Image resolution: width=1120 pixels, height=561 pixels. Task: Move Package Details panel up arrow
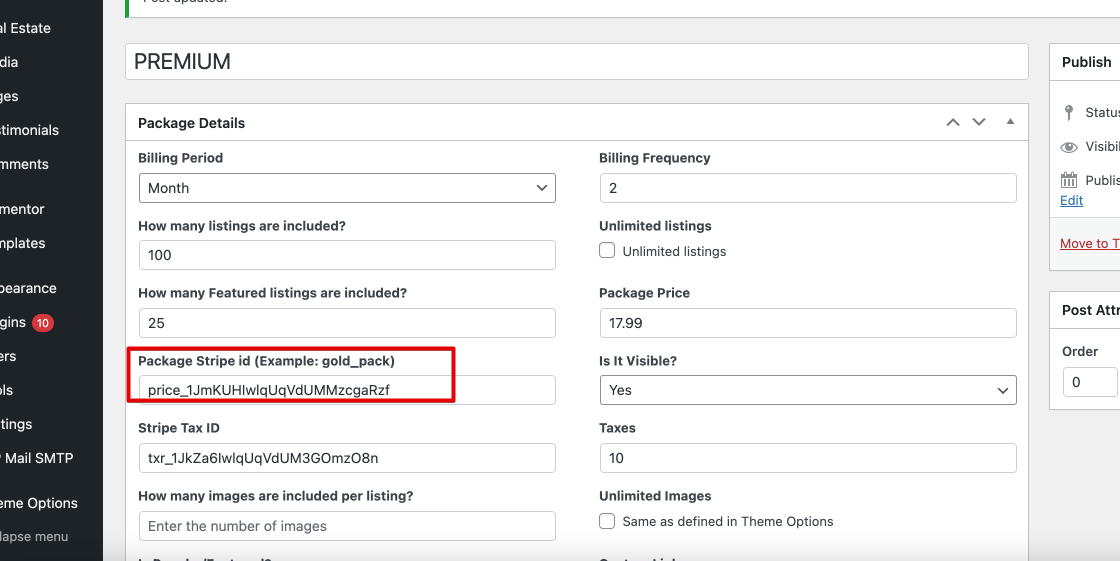click(x=953, y=122)
